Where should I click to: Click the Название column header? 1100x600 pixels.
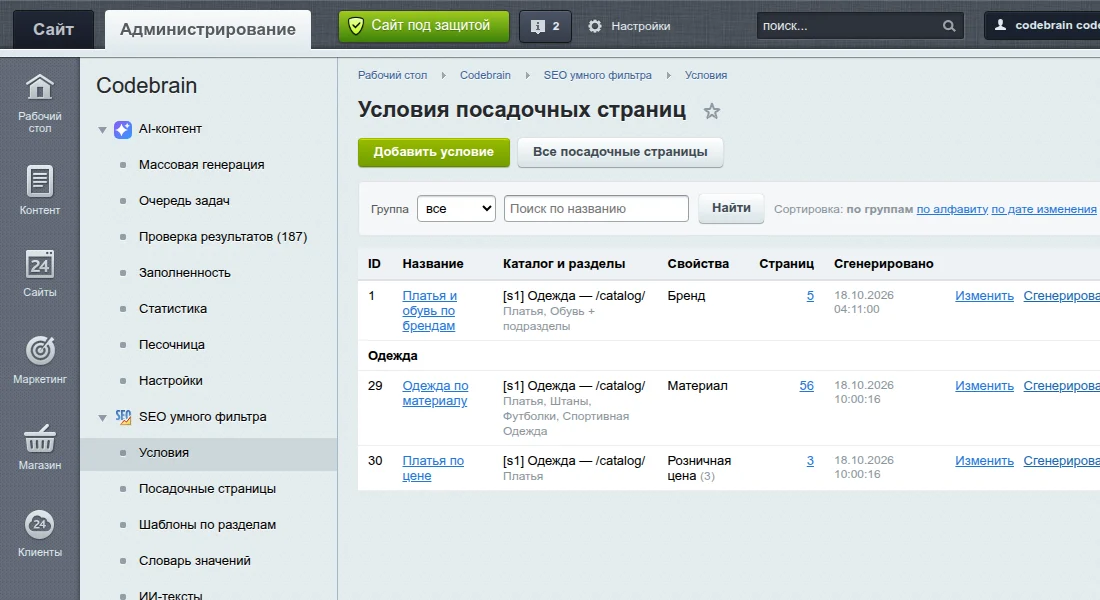433,264
